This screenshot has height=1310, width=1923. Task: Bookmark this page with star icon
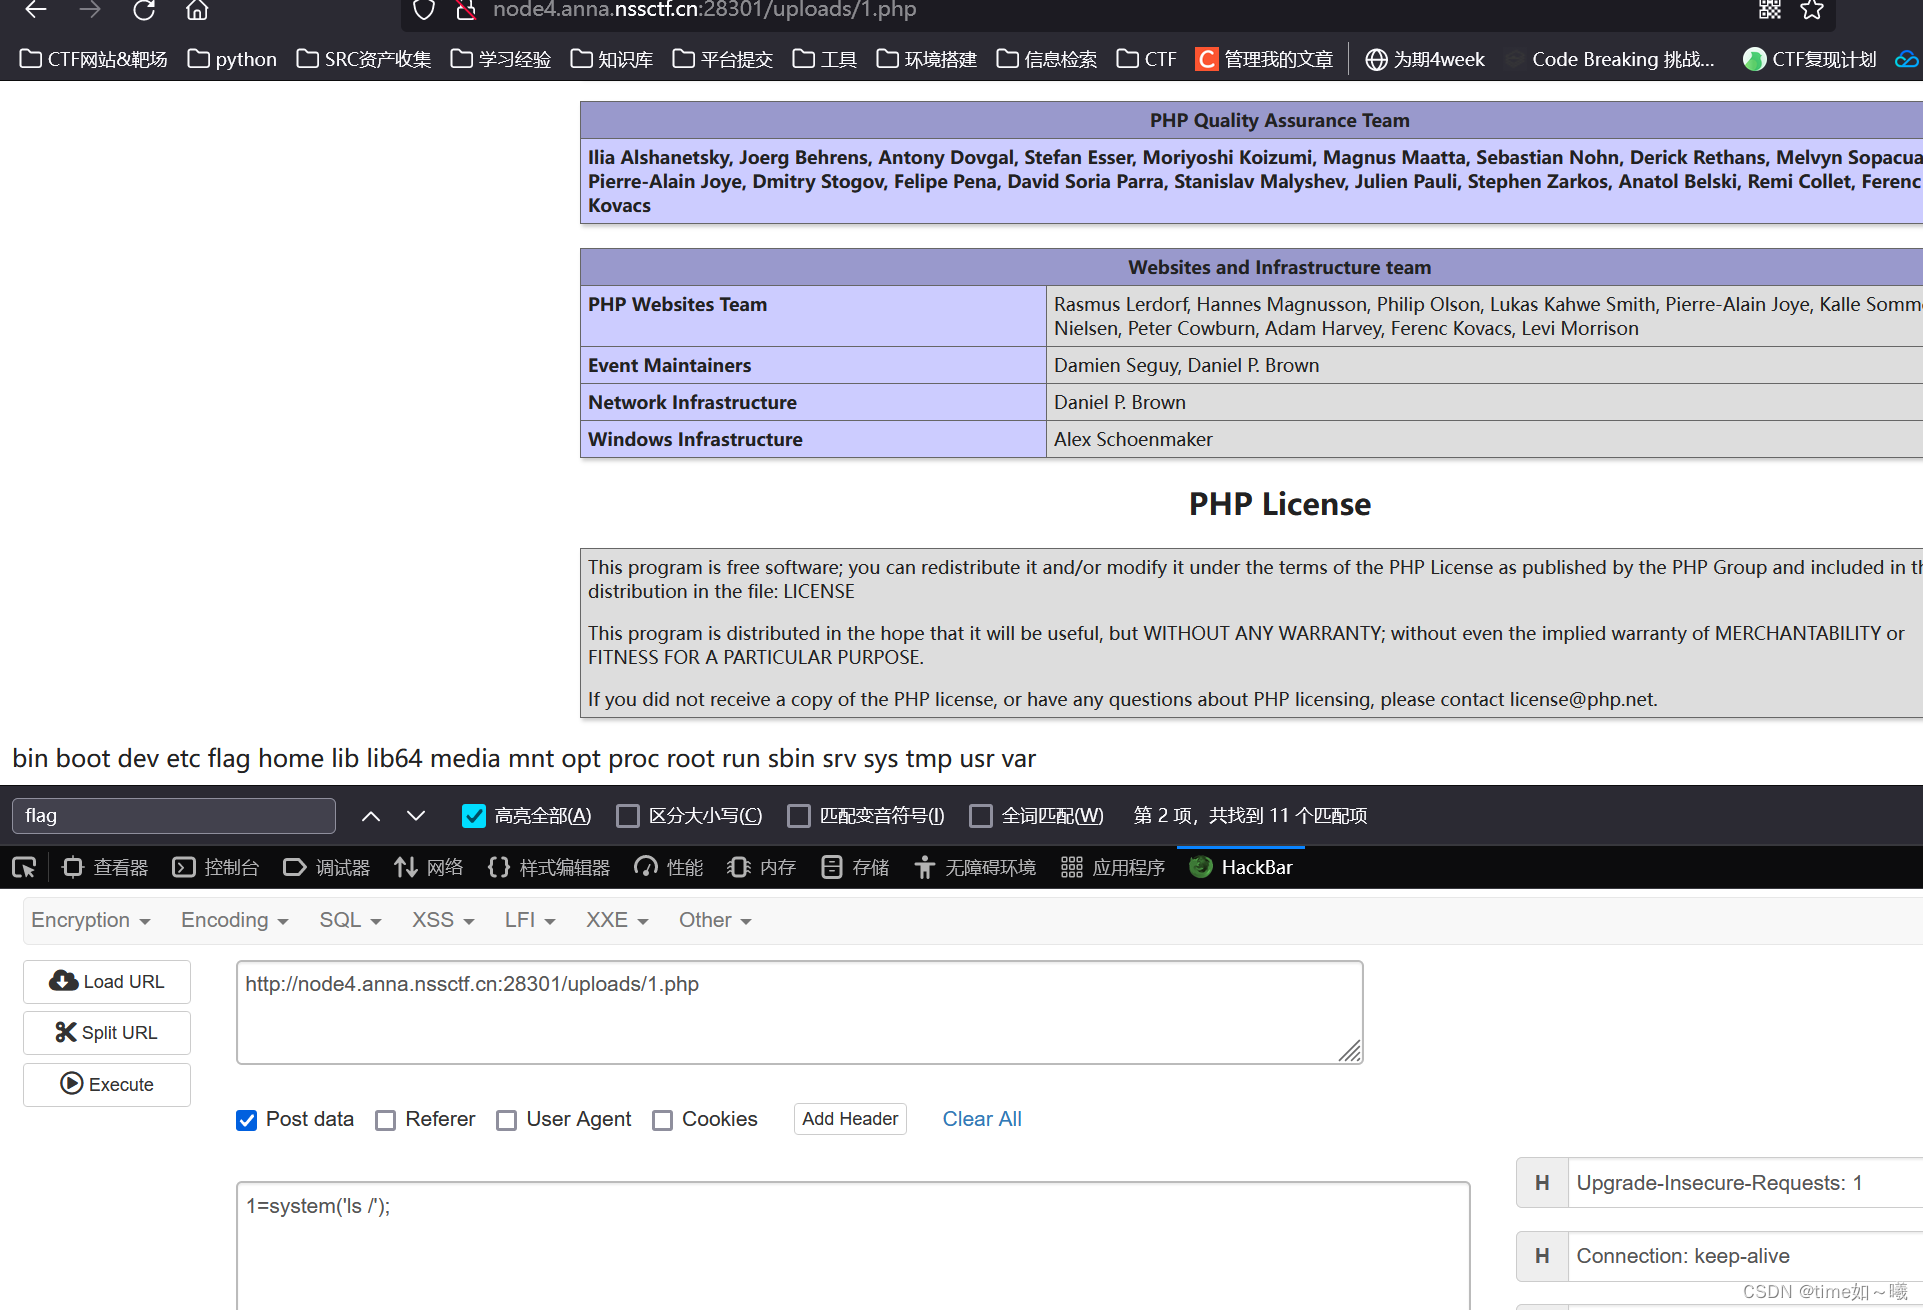point(1812,10)
